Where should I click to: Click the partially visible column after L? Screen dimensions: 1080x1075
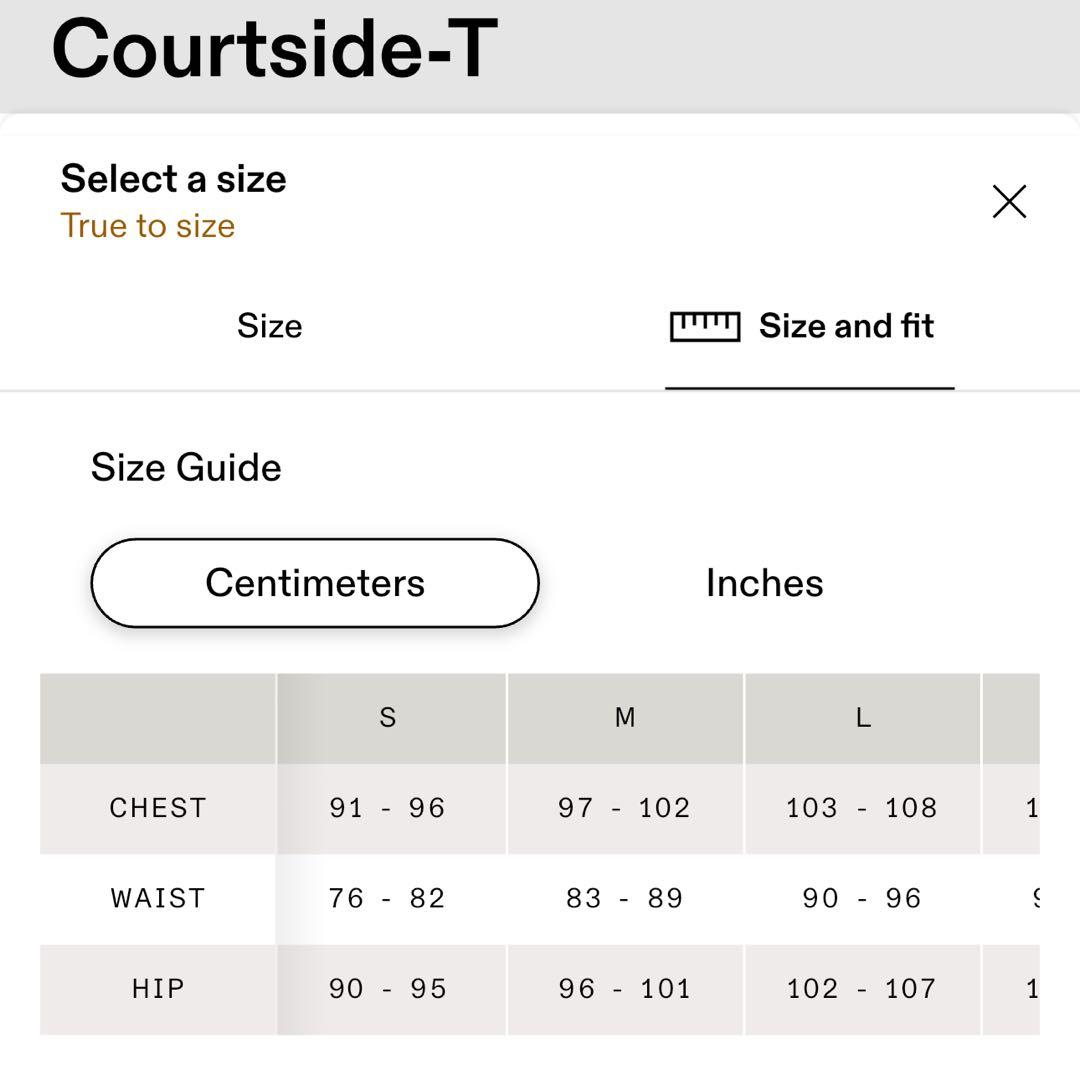1012,718
